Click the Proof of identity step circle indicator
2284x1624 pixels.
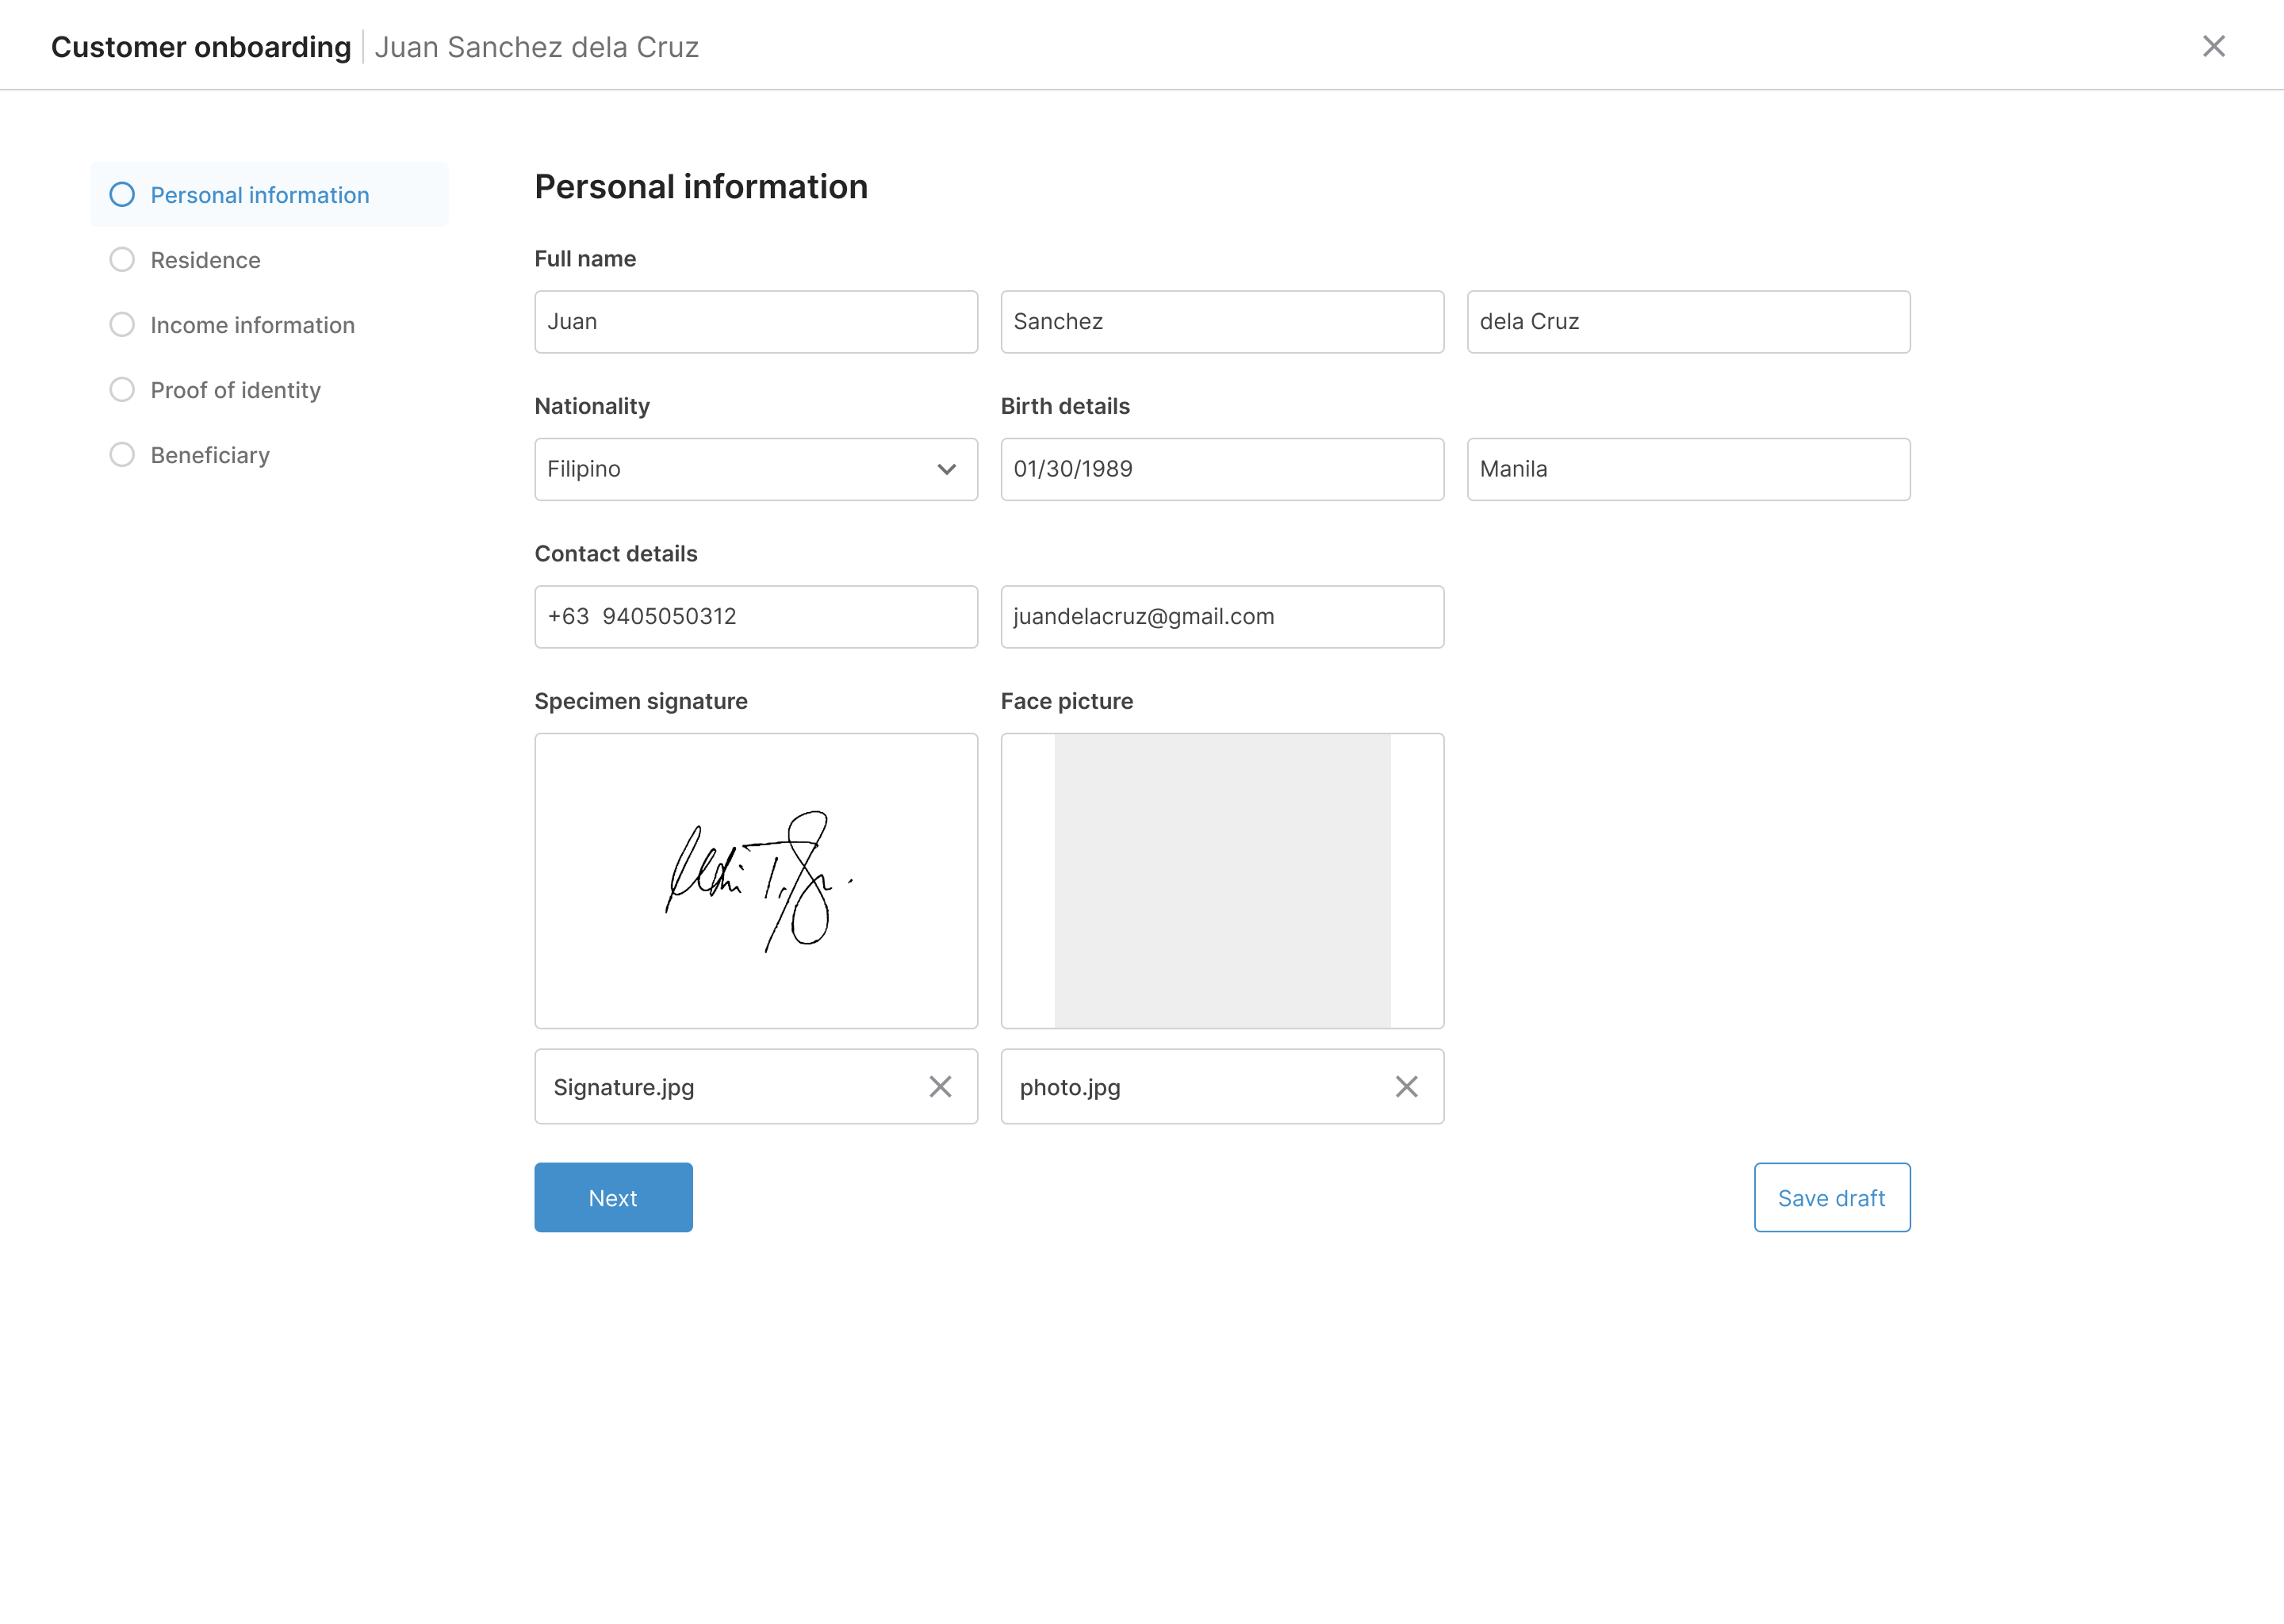[x=122, y=389]
